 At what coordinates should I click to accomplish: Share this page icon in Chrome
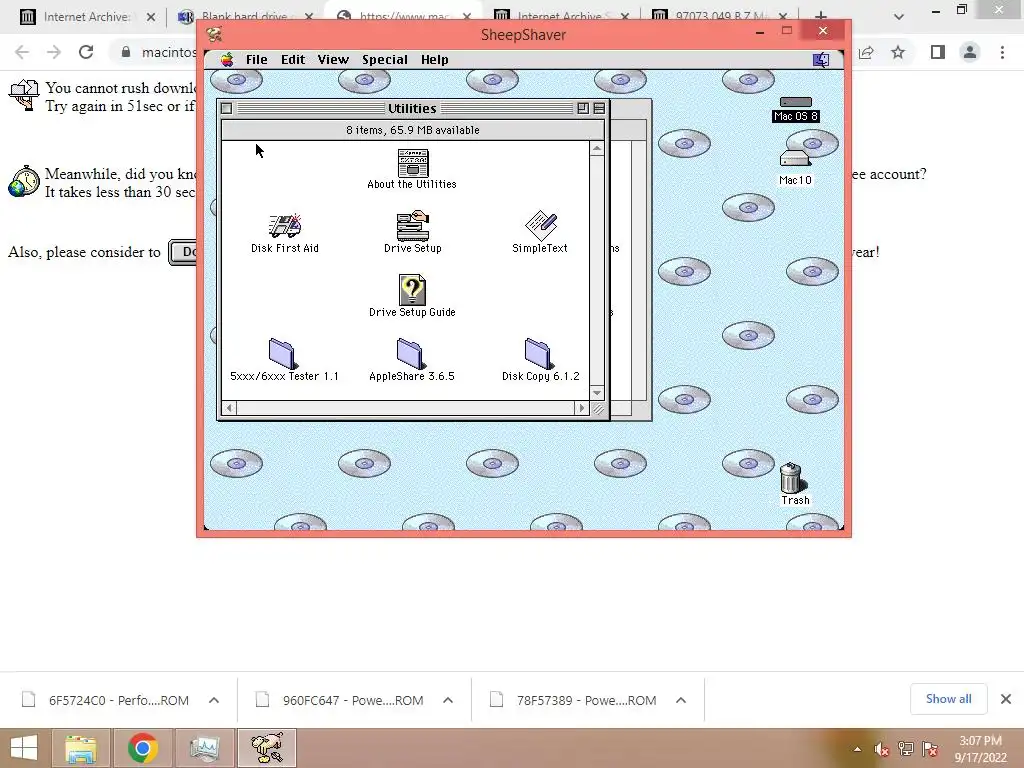tap(866, 52)
